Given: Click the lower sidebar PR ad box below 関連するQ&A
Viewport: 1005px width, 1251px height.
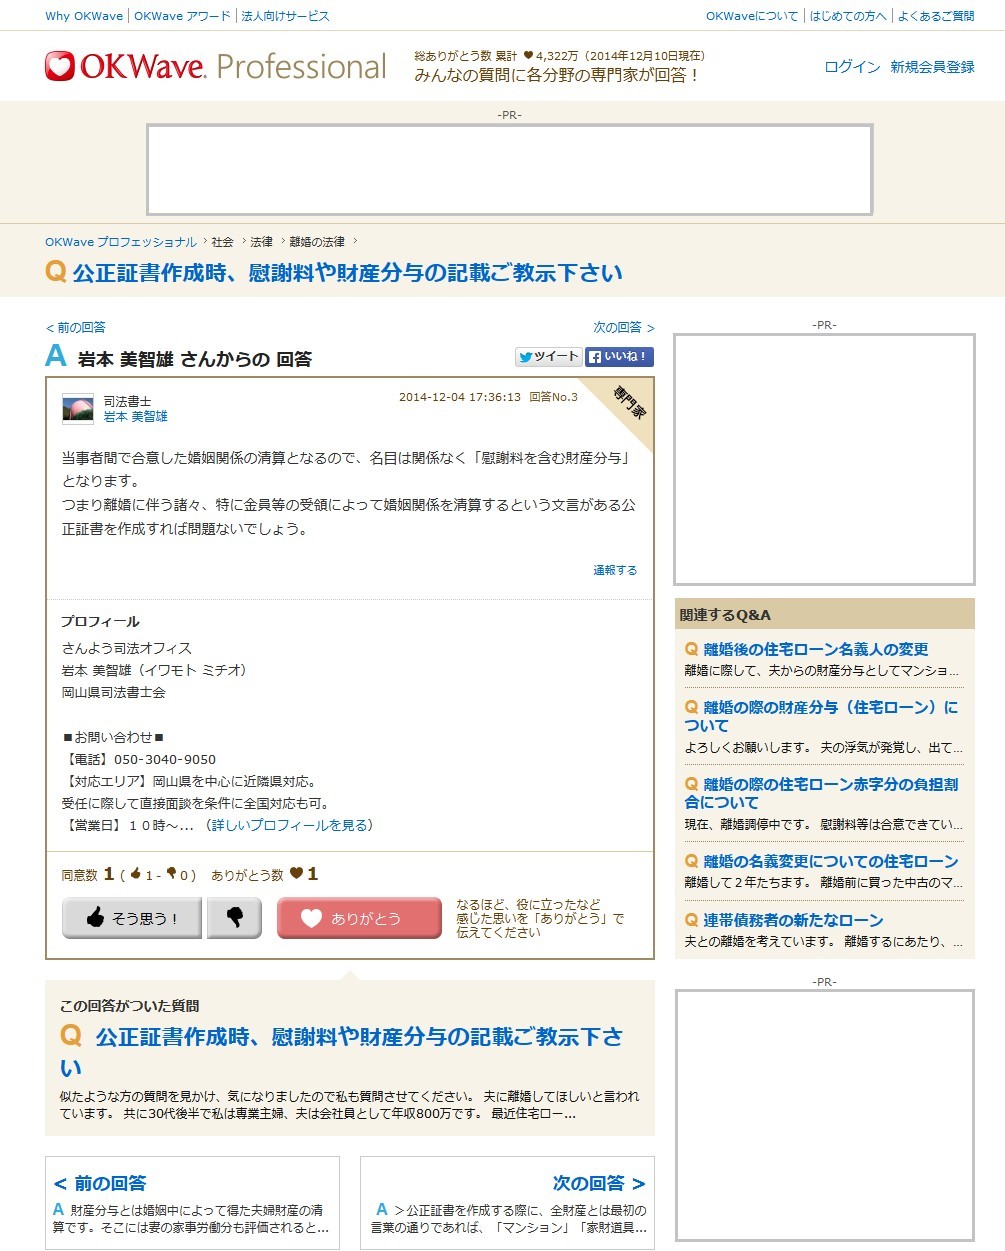Looking at the screenshot, I should click(x=824, y=1116).
